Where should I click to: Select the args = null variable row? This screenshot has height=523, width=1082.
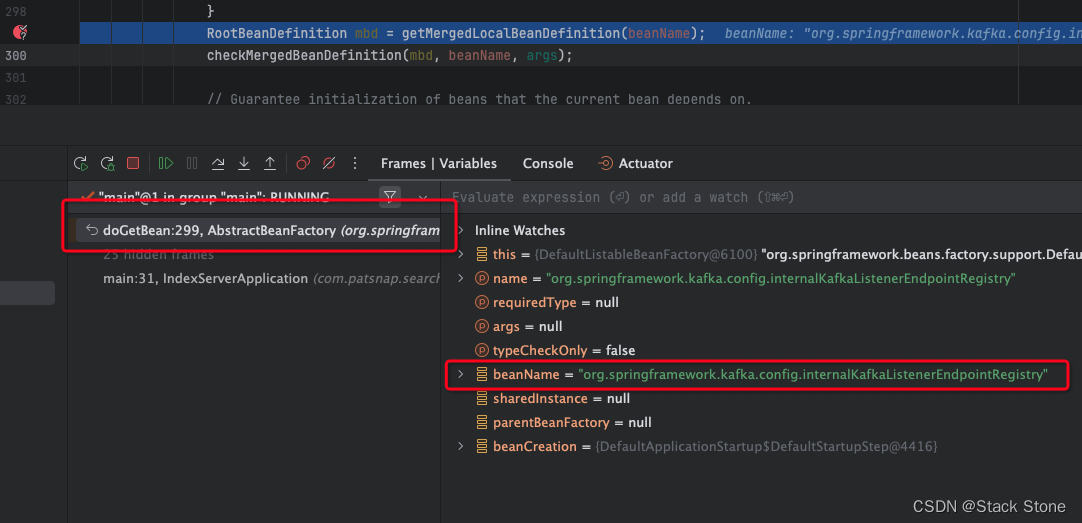[763, 326]
